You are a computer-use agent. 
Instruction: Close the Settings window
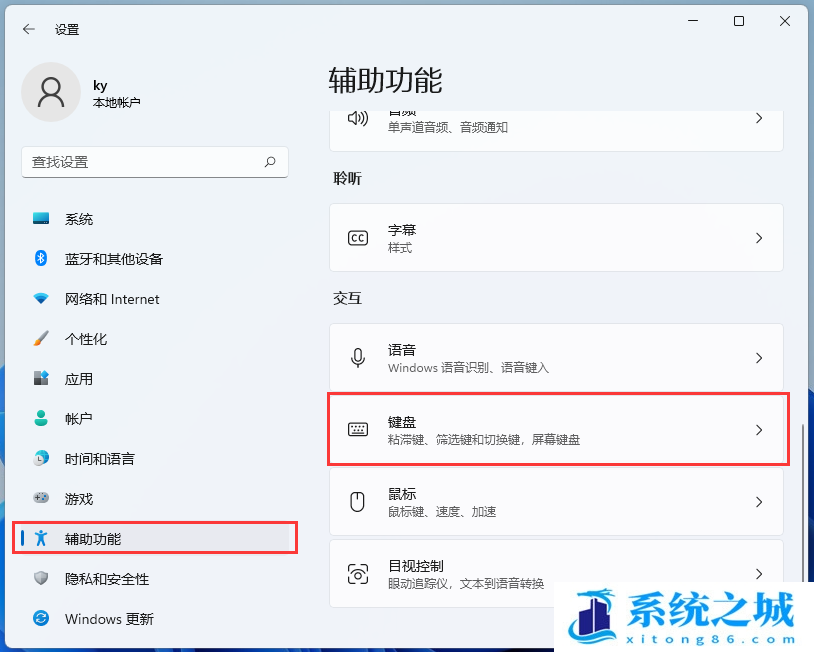tap(785, 21)
